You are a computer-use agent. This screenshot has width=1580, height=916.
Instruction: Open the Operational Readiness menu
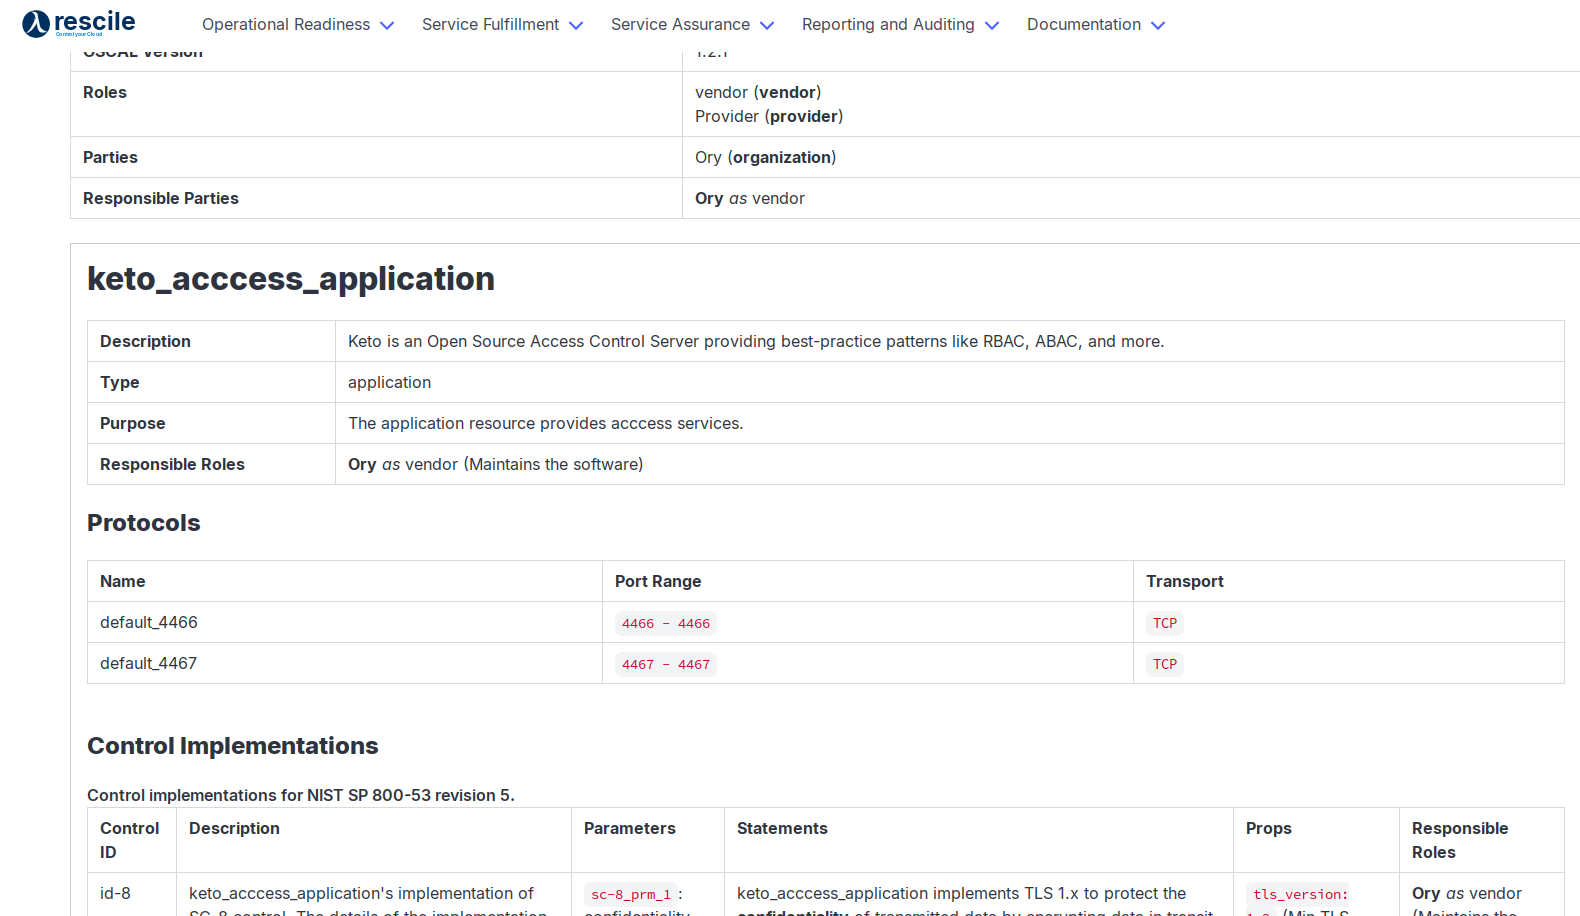click(x=286, y=25)
